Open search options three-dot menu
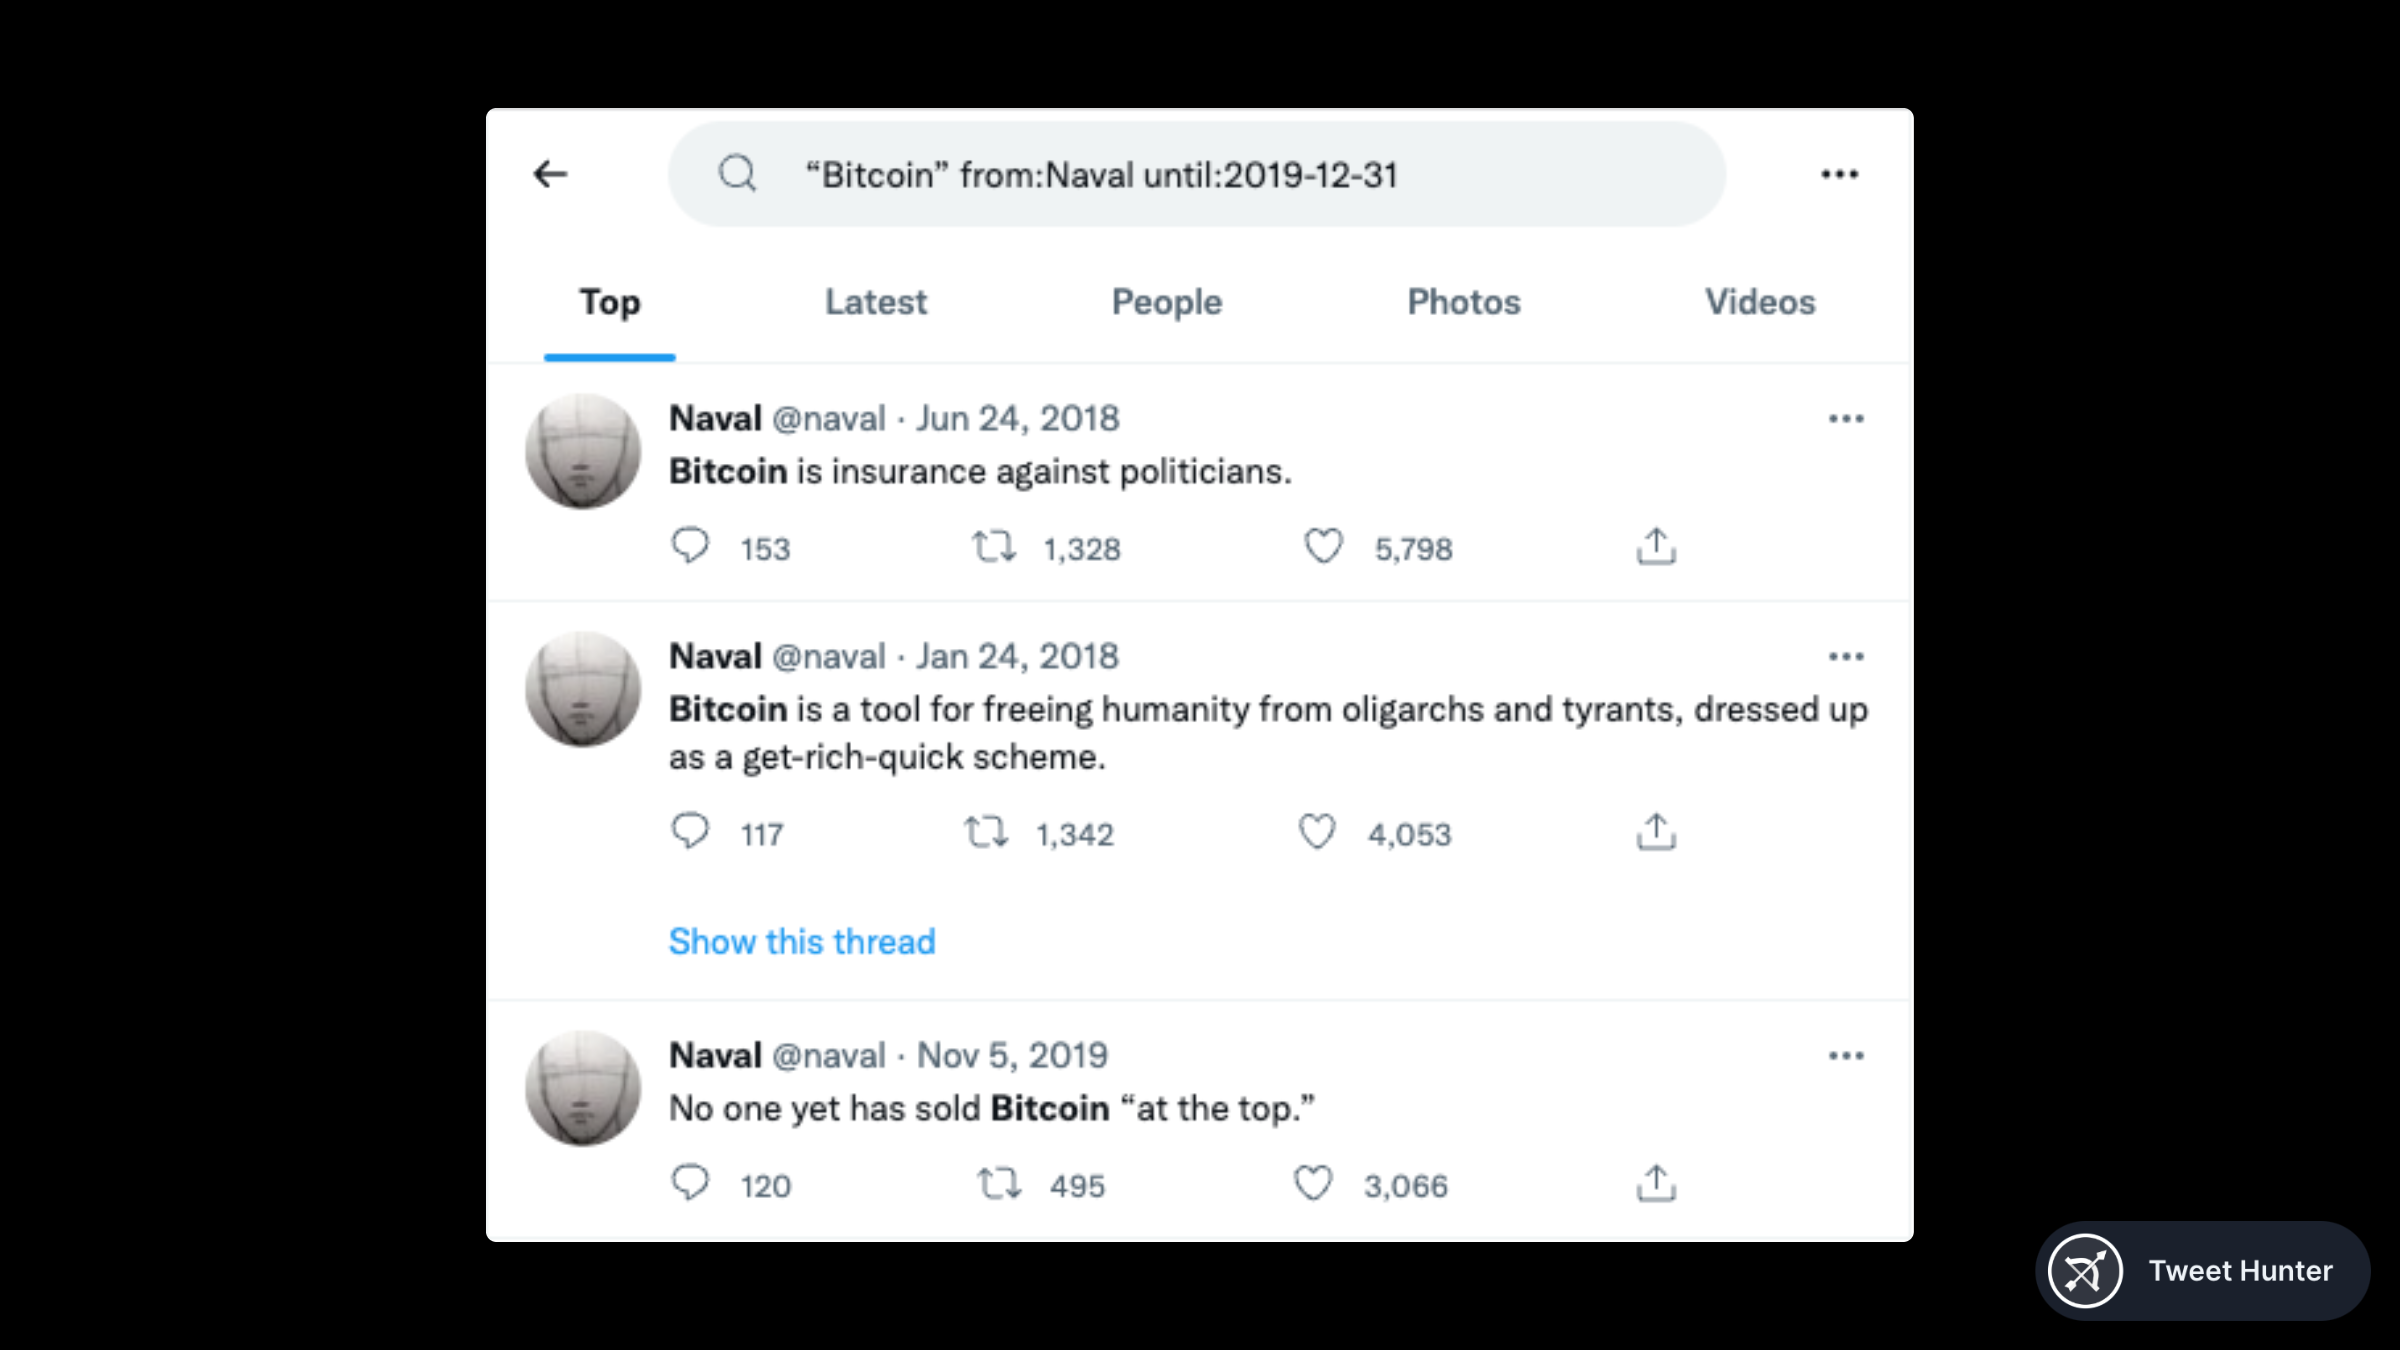This screenshot has width=2400, height=1350. 1839,174
